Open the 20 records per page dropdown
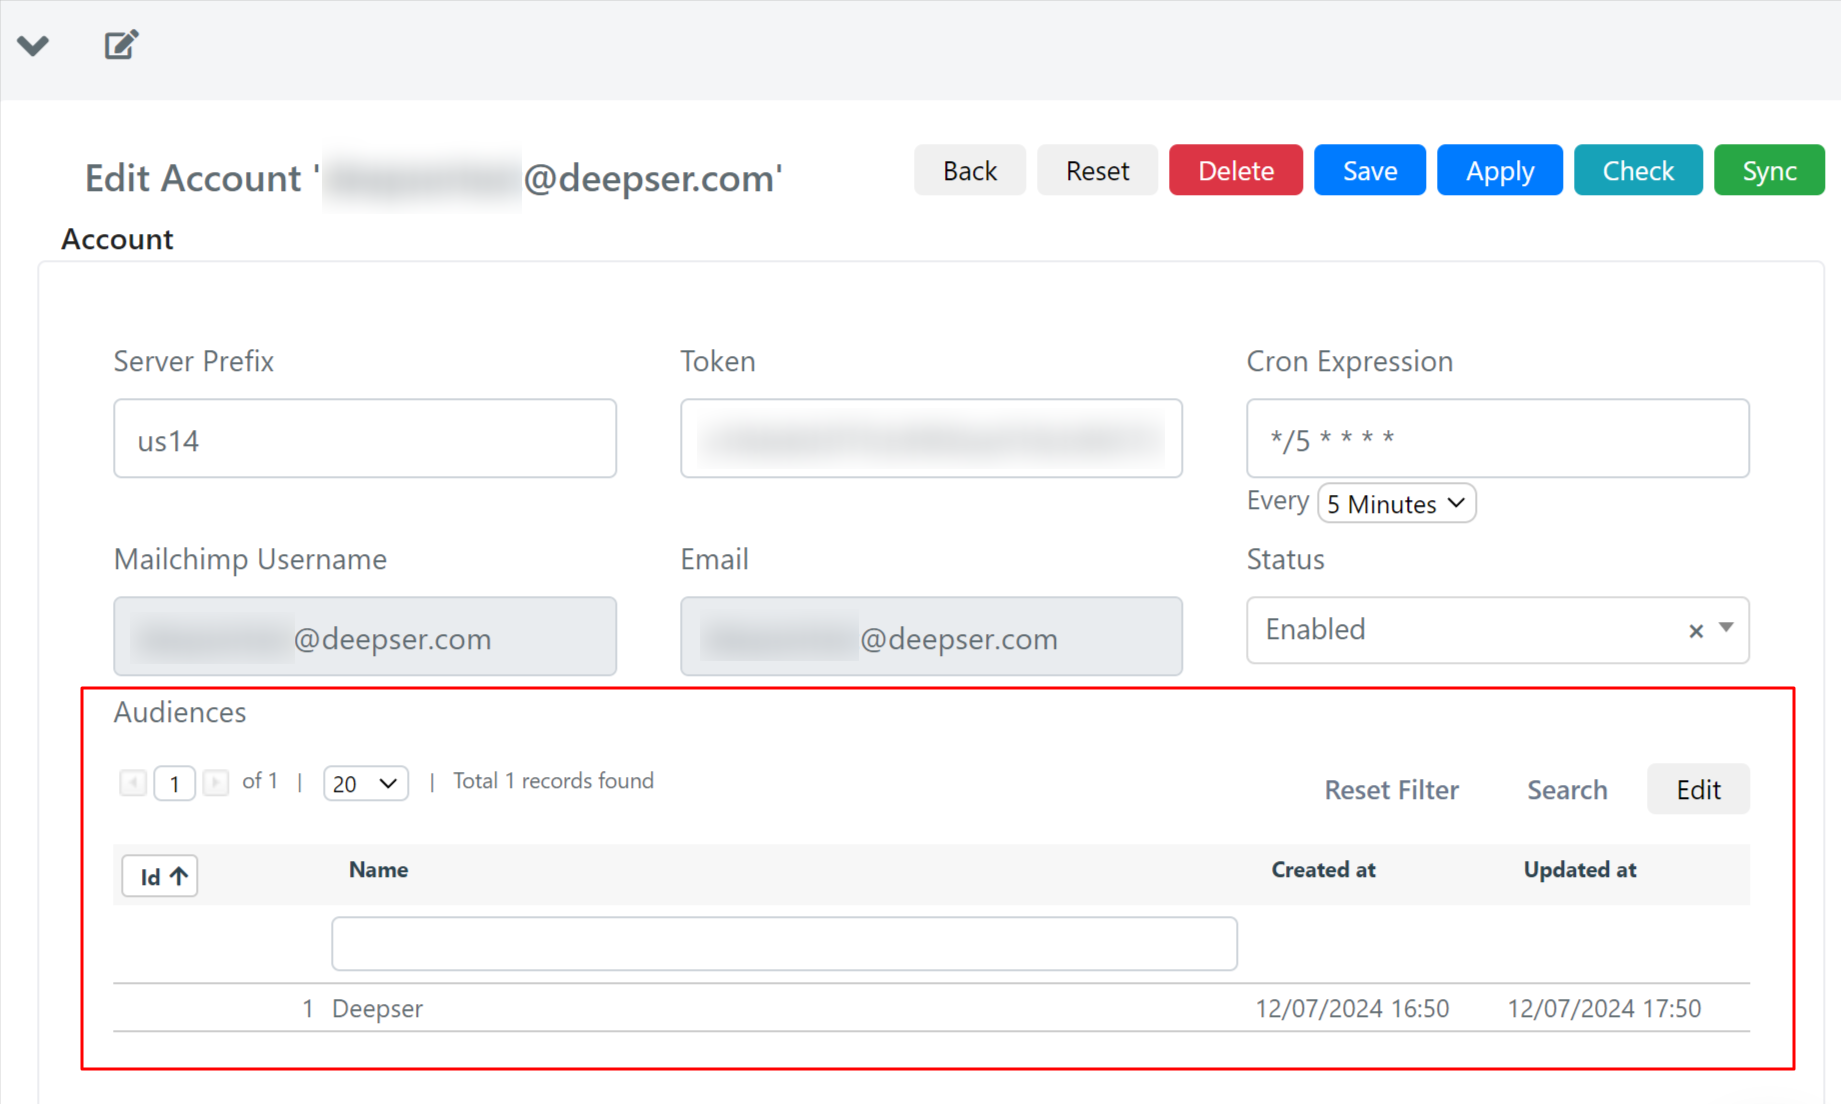 (x=365, y=783)
